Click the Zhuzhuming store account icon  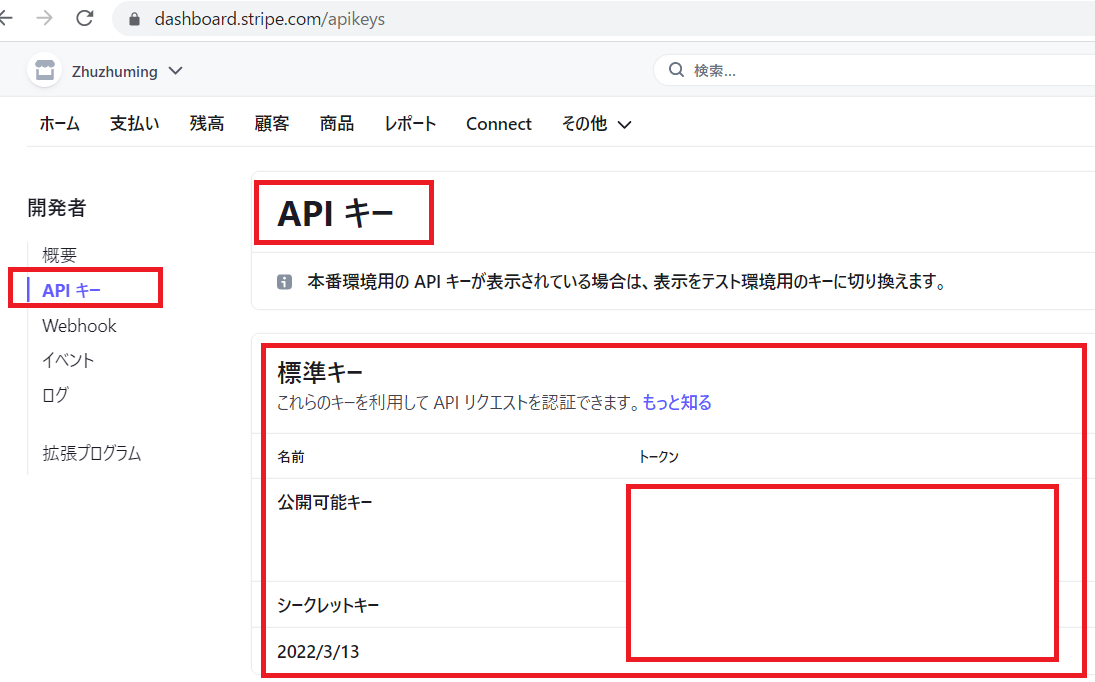tap(42, 71)
